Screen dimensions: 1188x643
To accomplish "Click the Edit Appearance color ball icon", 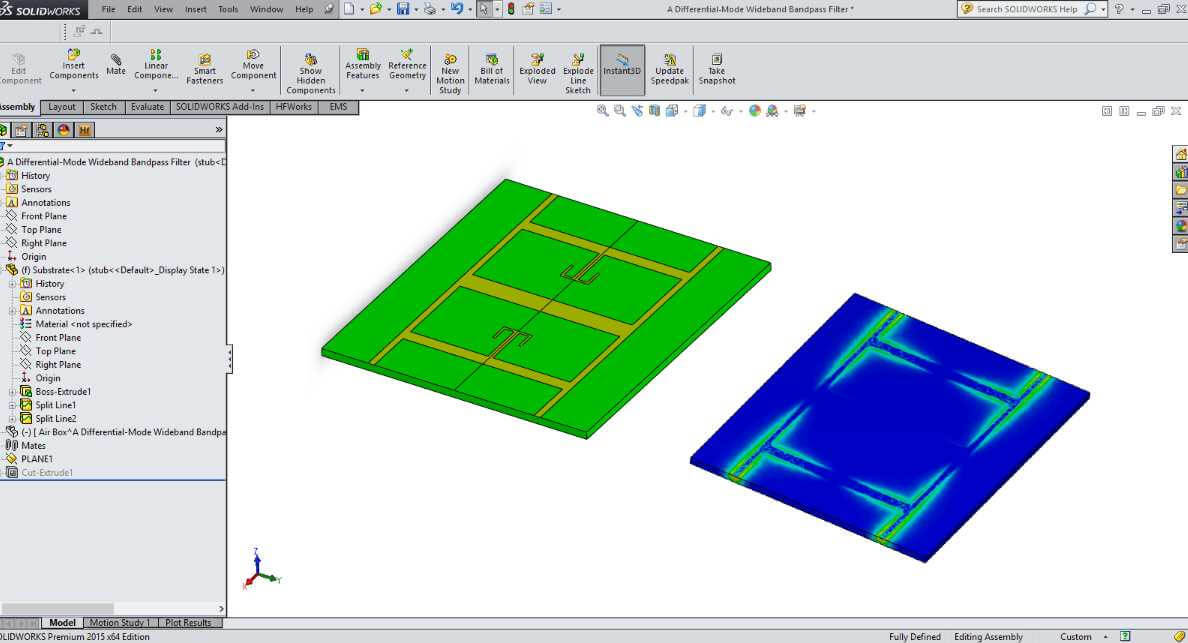I will point(754,111).
